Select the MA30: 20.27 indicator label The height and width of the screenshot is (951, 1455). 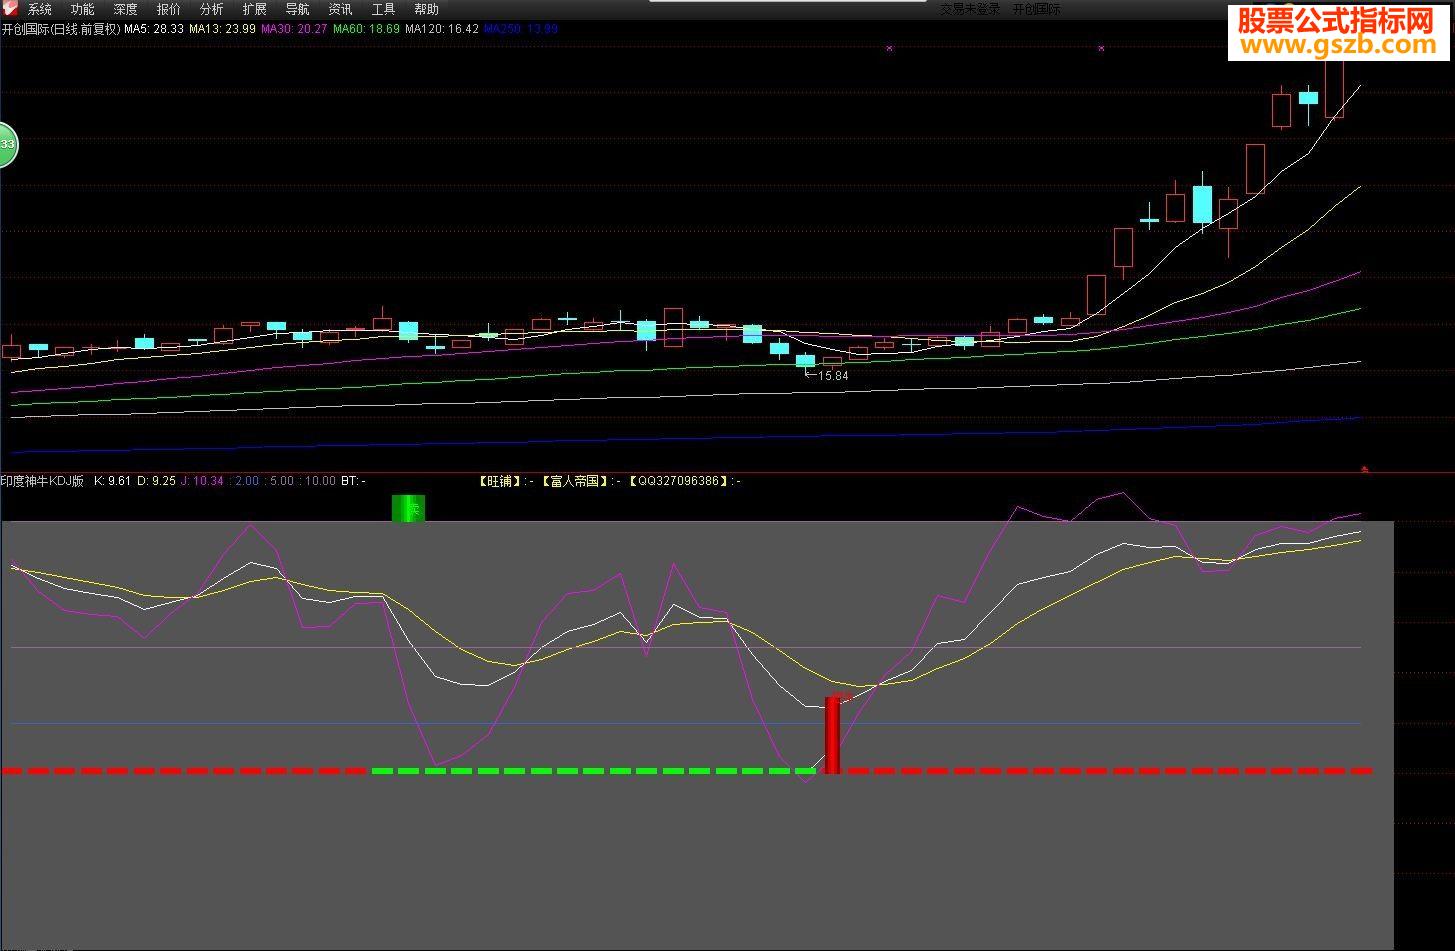(x=294, y=29)
